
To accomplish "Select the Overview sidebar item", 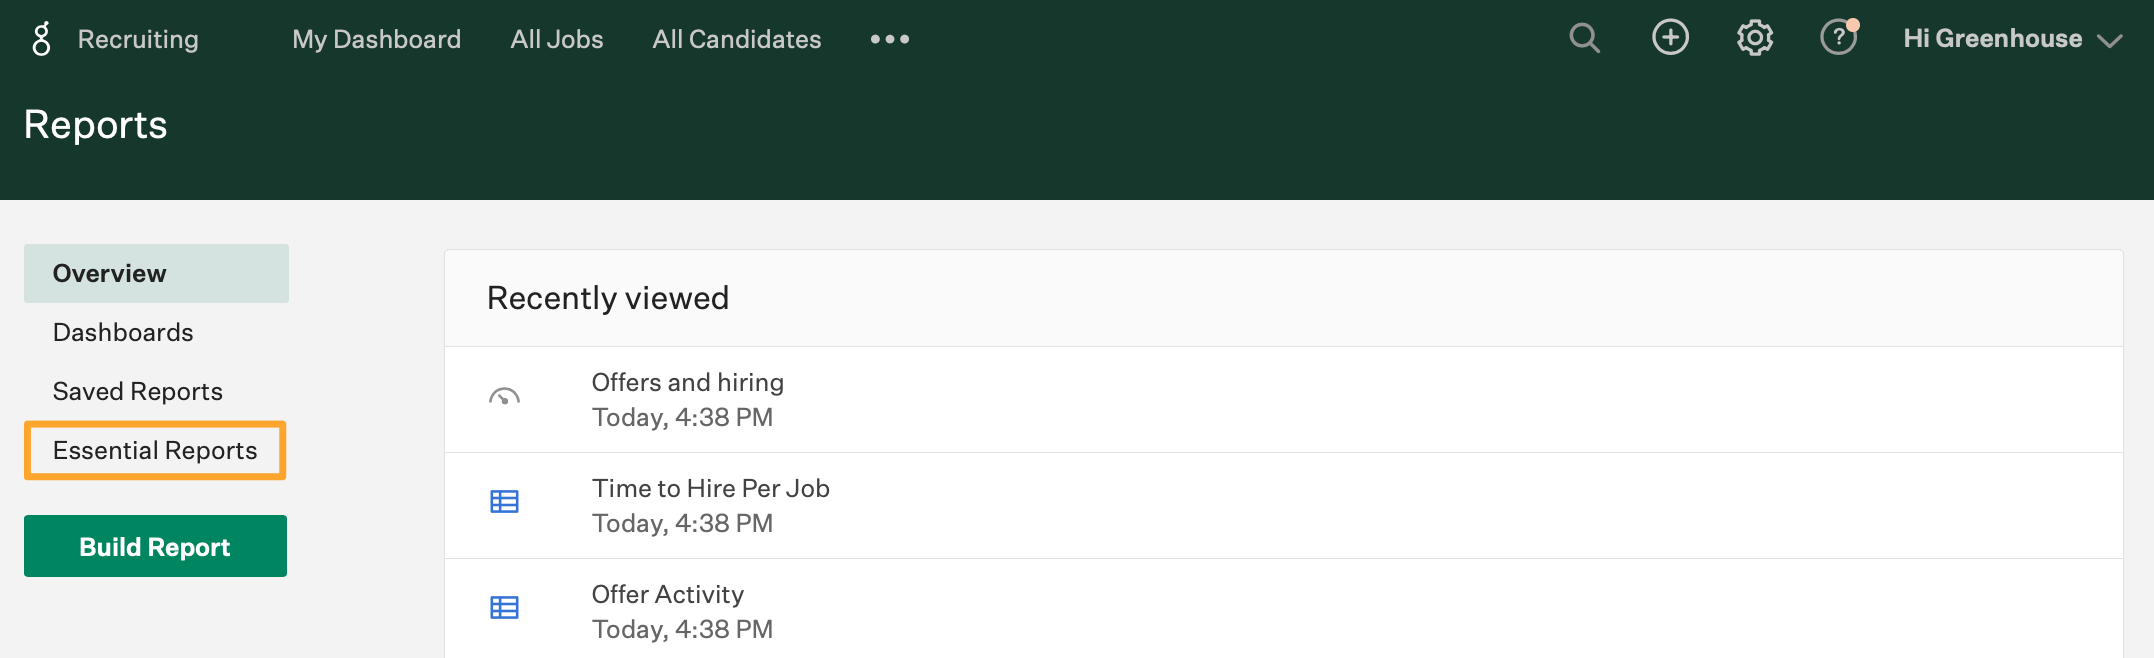I will click(156, 273).
